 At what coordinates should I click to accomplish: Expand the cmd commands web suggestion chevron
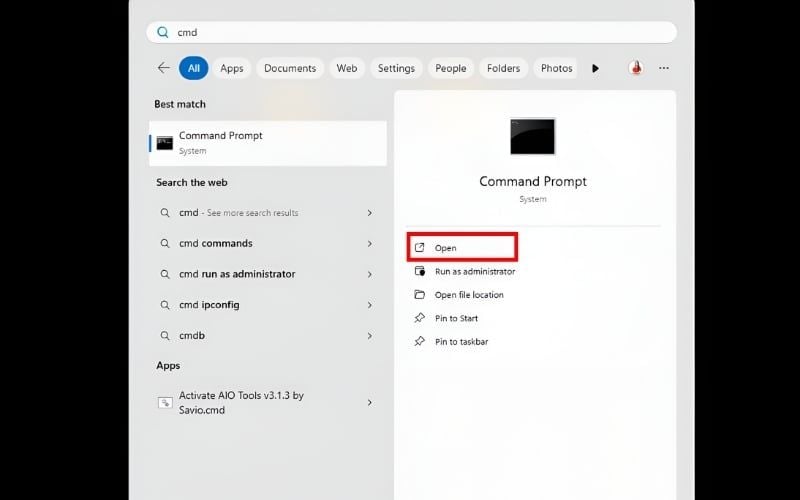(x=370, y=243)
